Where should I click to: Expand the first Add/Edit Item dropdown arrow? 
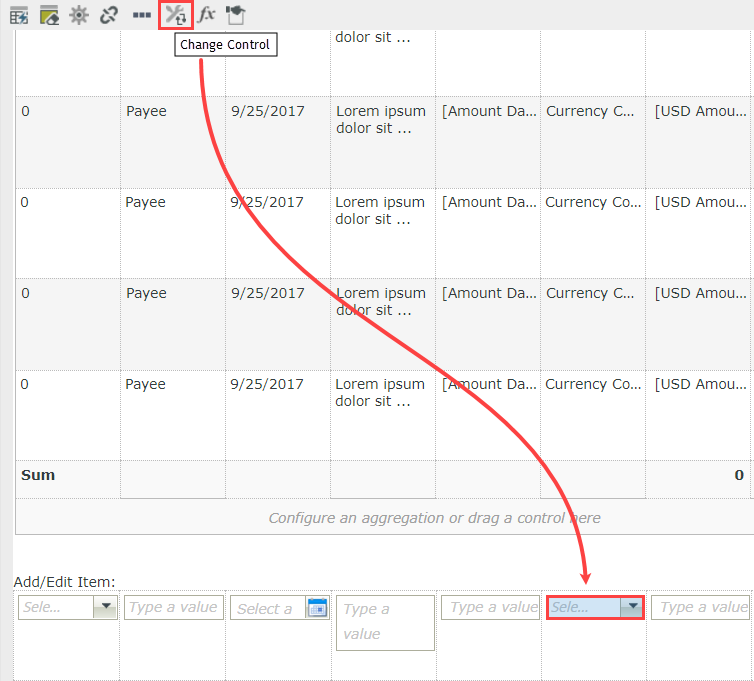pos(105,607)
